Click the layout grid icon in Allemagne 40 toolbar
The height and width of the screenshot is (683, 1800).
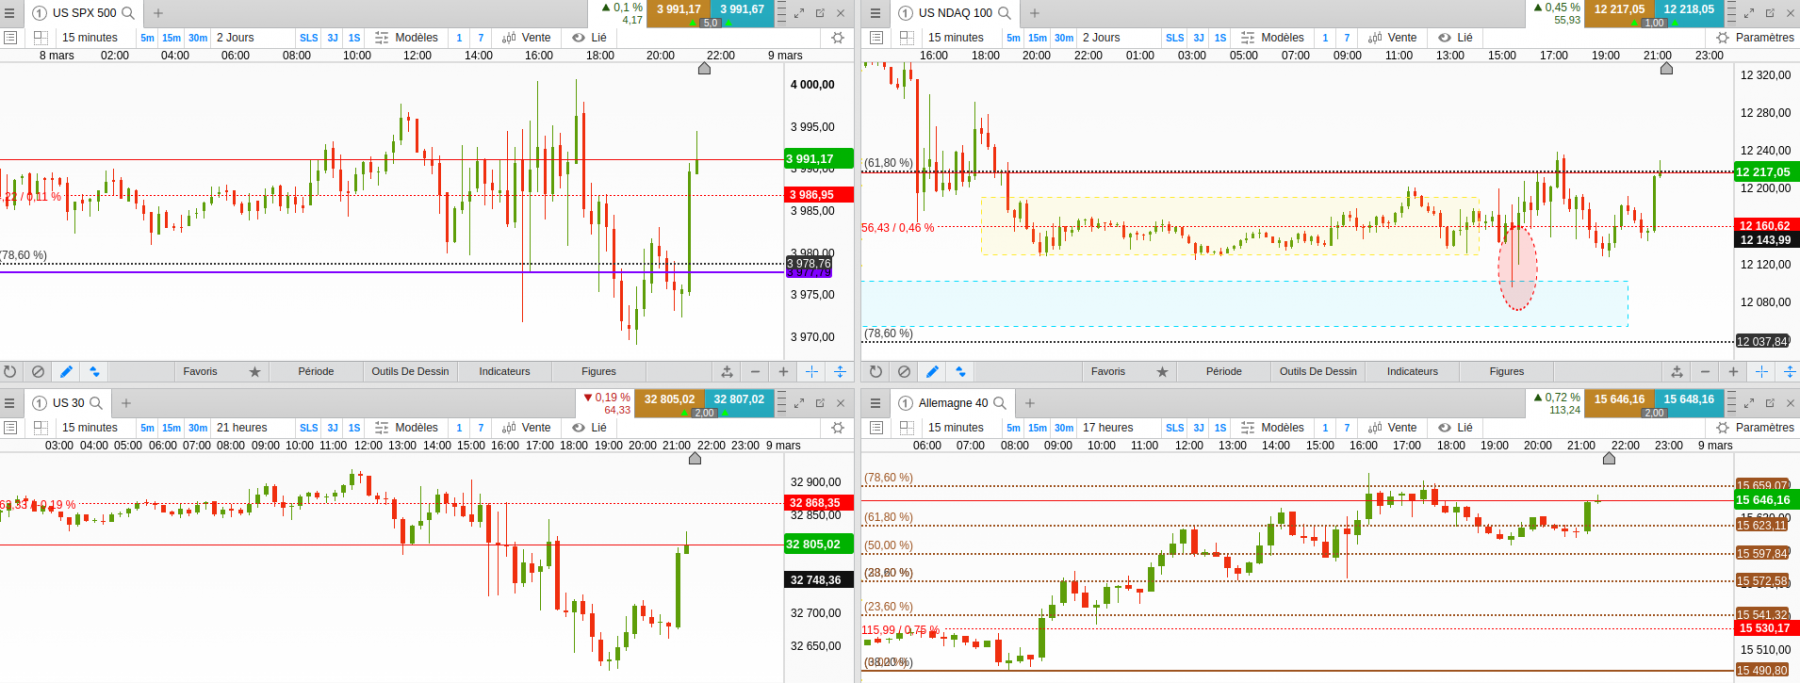[x=907, y=427]
